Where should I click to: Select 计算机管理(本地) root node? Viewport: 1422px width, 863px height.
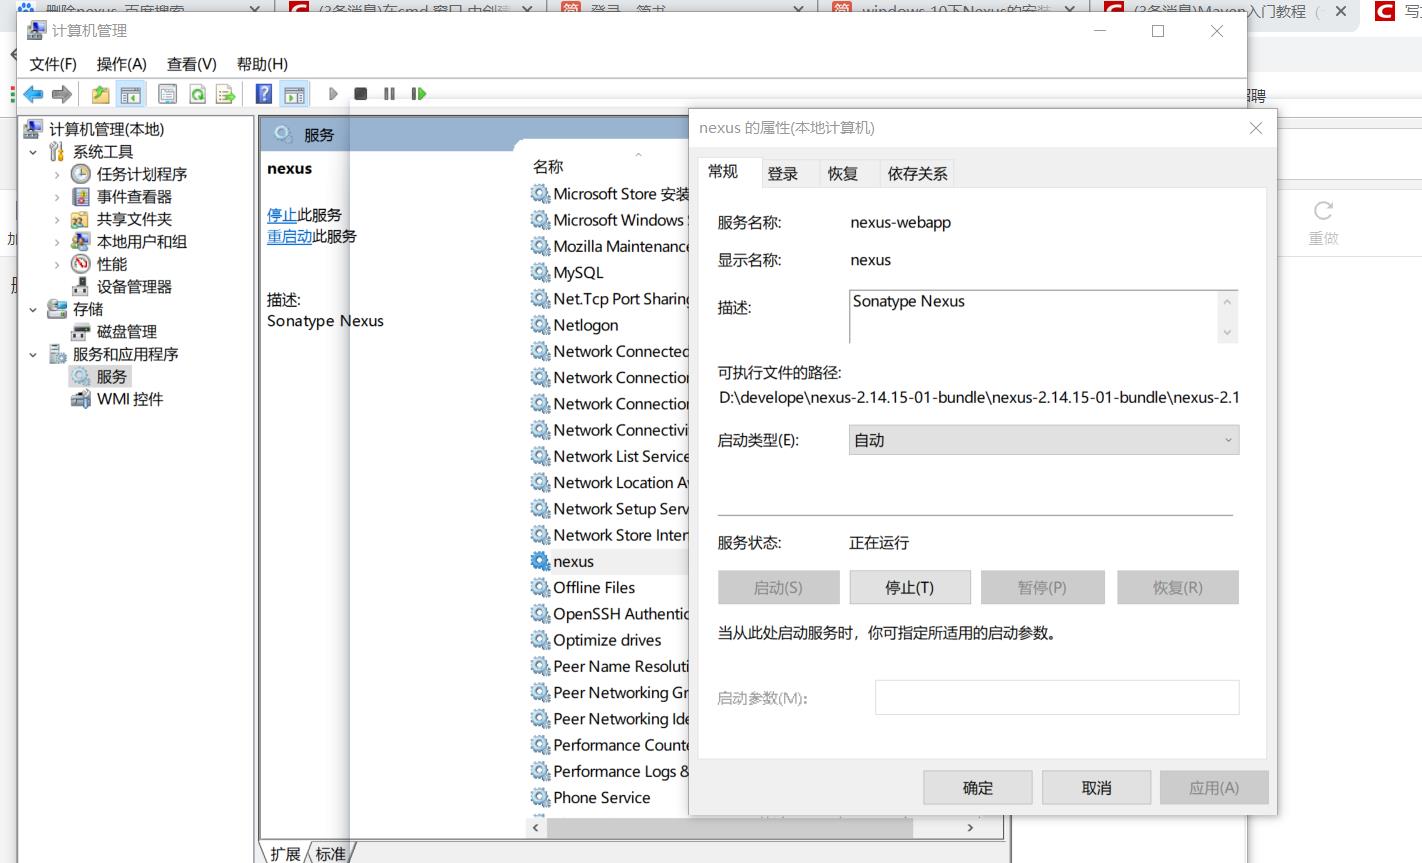click(x=106, y=129)
